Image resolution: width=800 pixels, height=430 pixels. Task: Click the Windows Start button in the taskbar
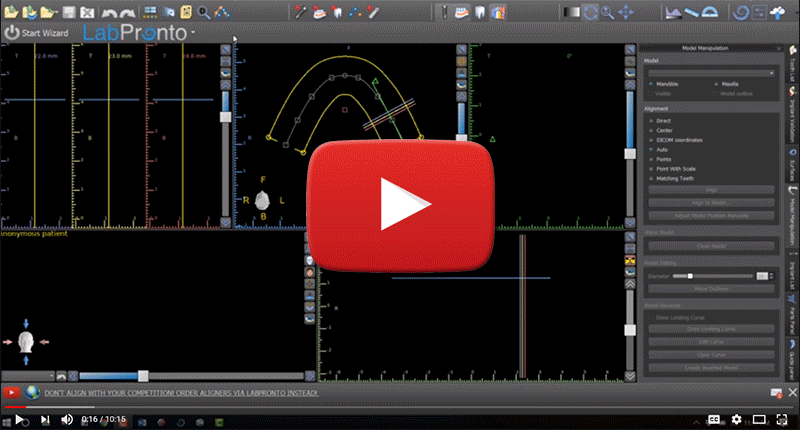coord(6,422)
